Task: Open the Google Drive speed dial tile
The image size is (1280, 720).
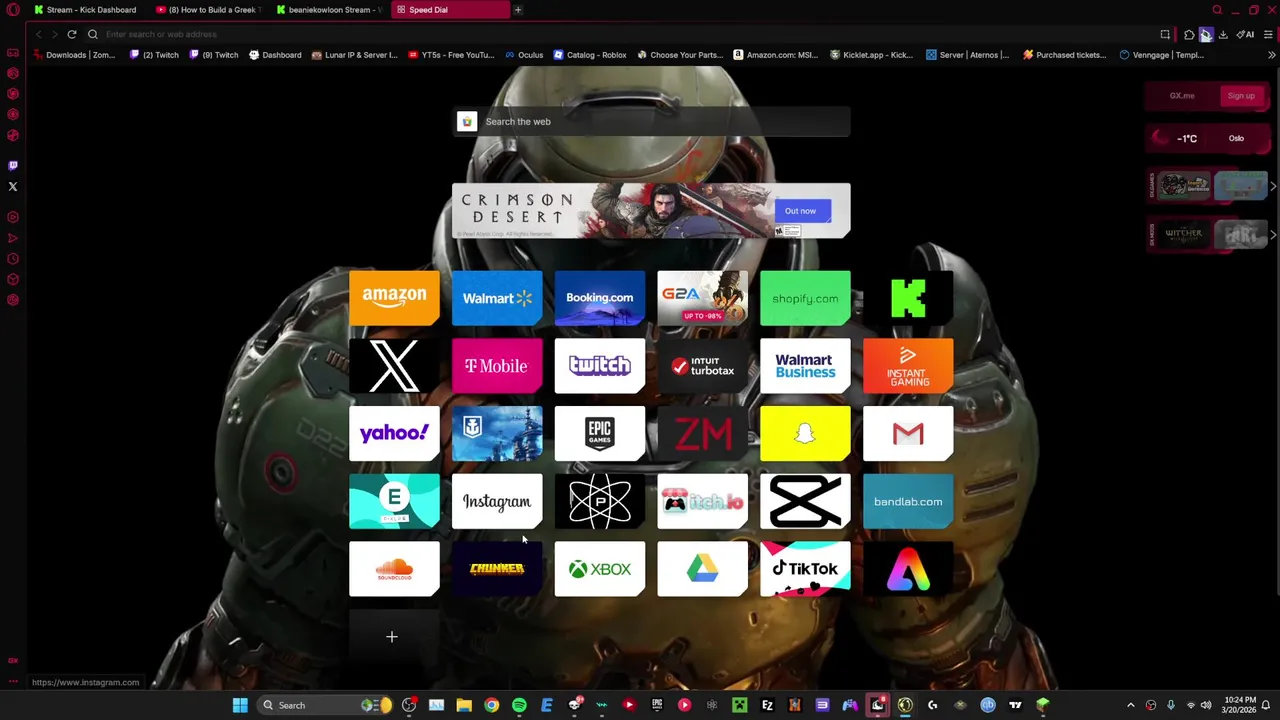Action: click(x=702, y=569)
